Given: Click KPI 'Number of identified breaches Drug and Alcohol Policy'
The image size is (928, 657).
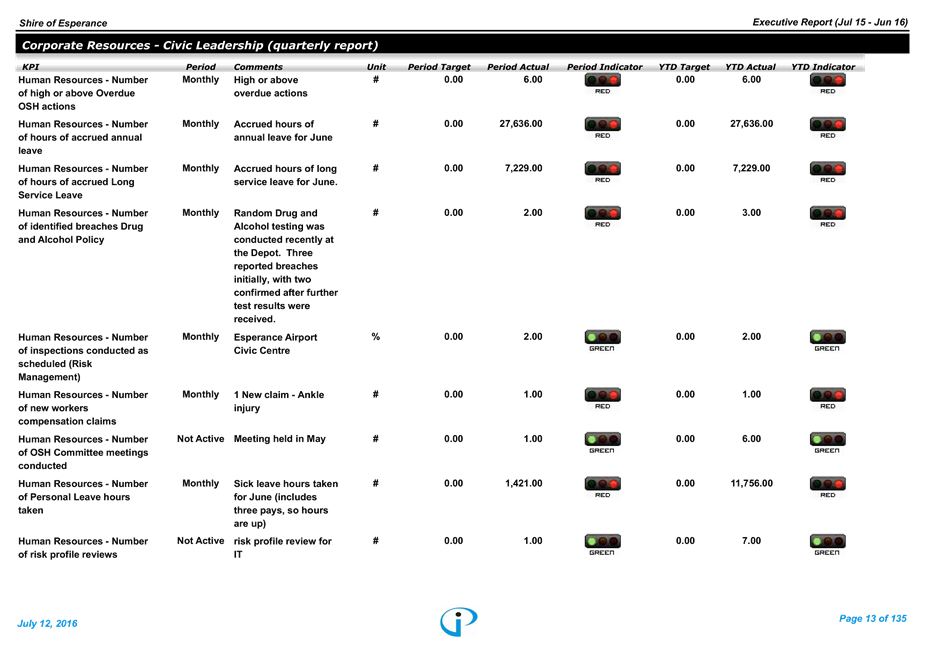Looking at the screenshot, I should (83, 226).
